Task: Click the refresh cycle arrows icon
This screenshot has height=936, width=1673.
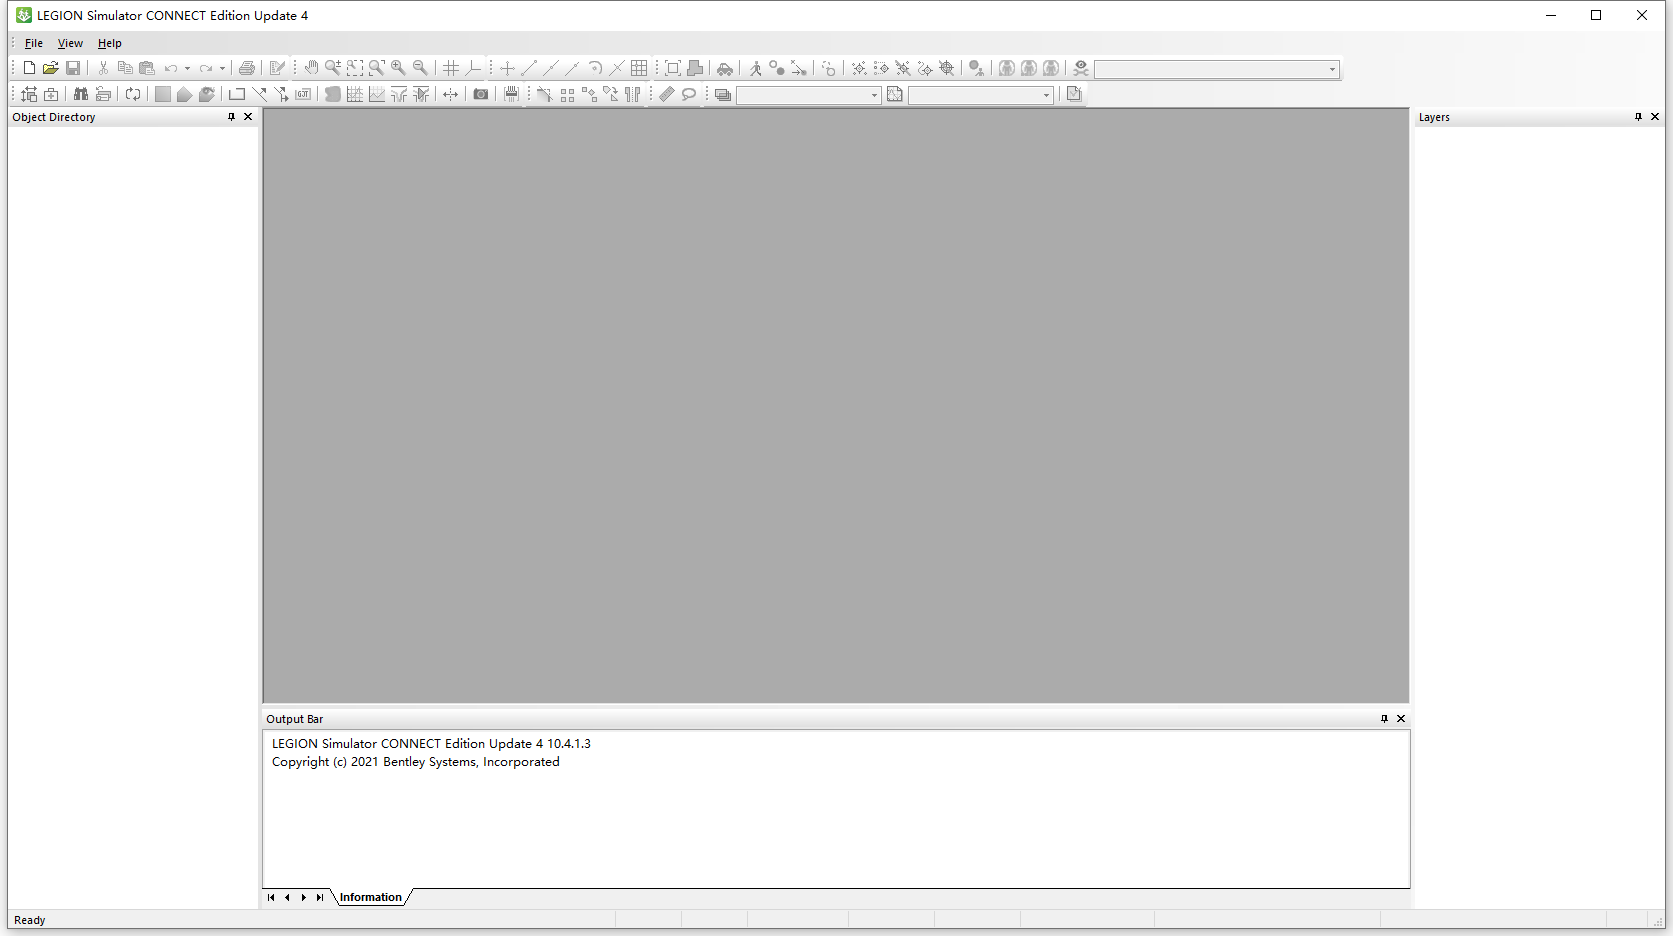Action: 133,94
